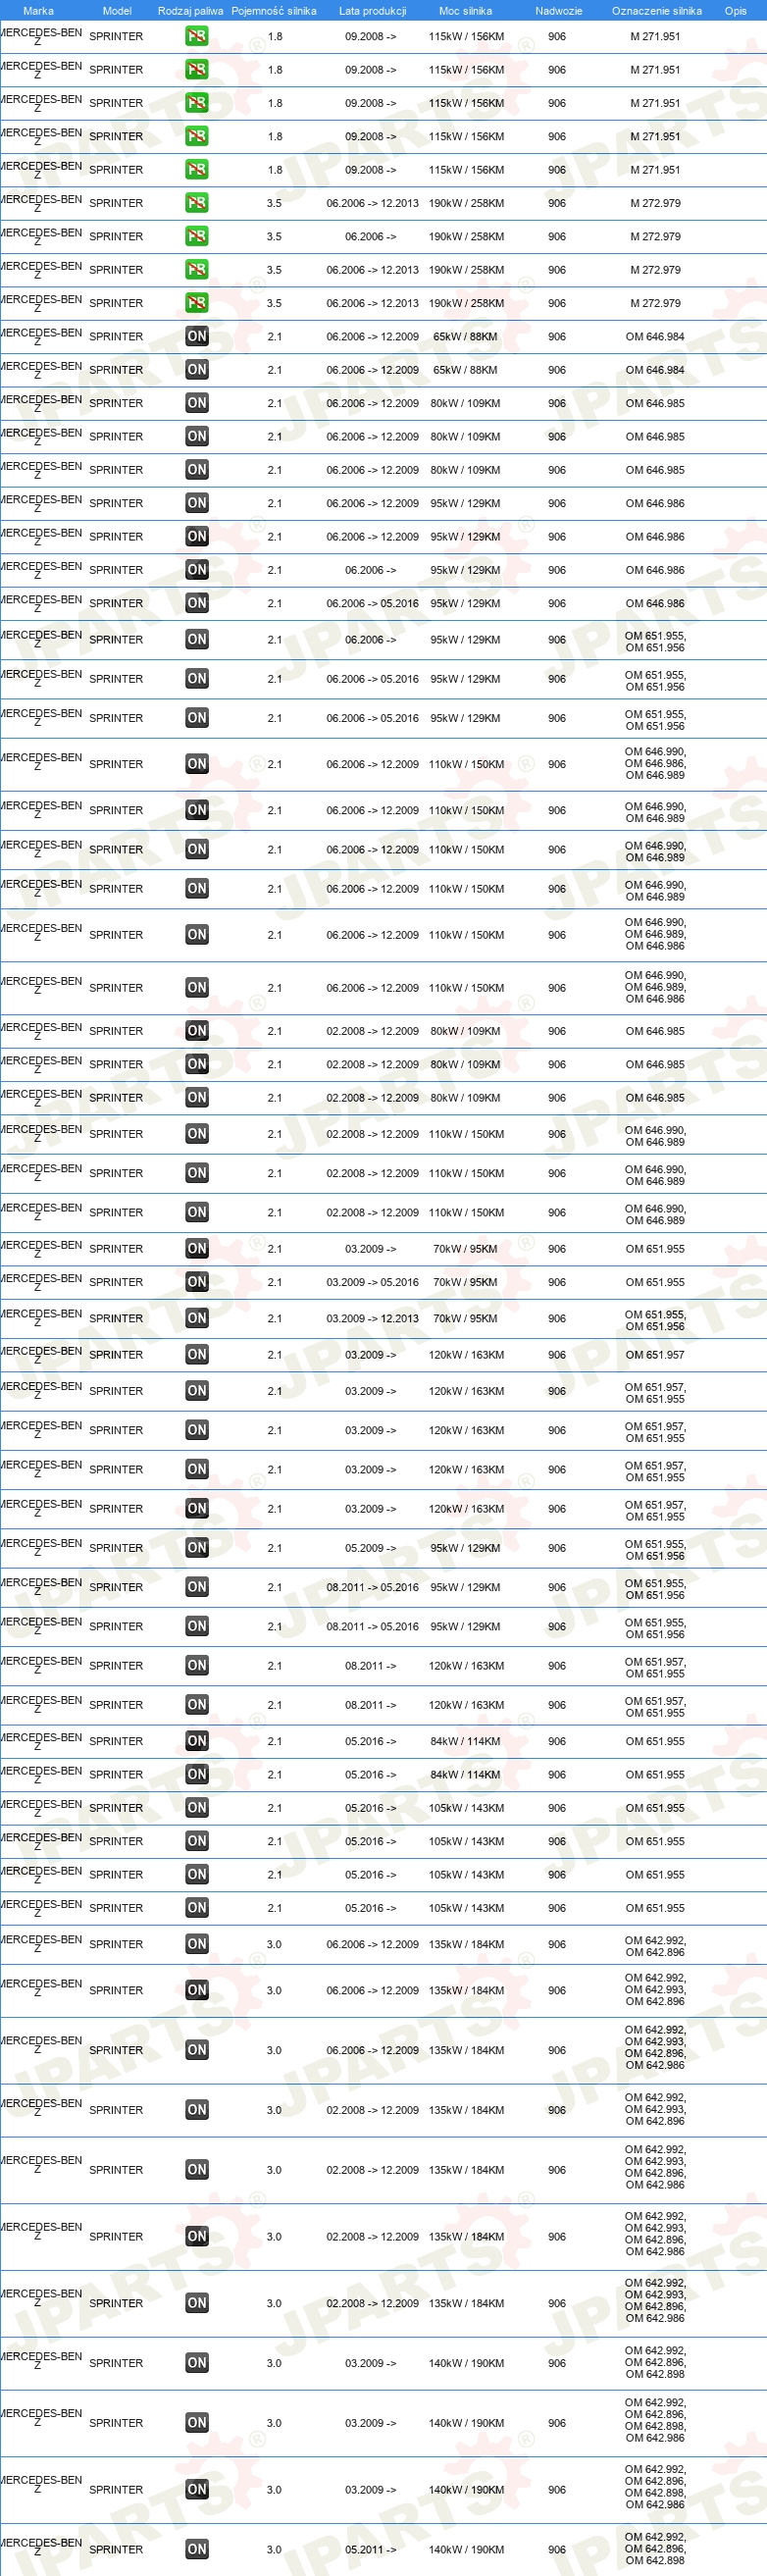767x2576 pixels.
Task: Click ON icon in 03.2009 -> 12.2013 row
Action: pos(197,1318)
